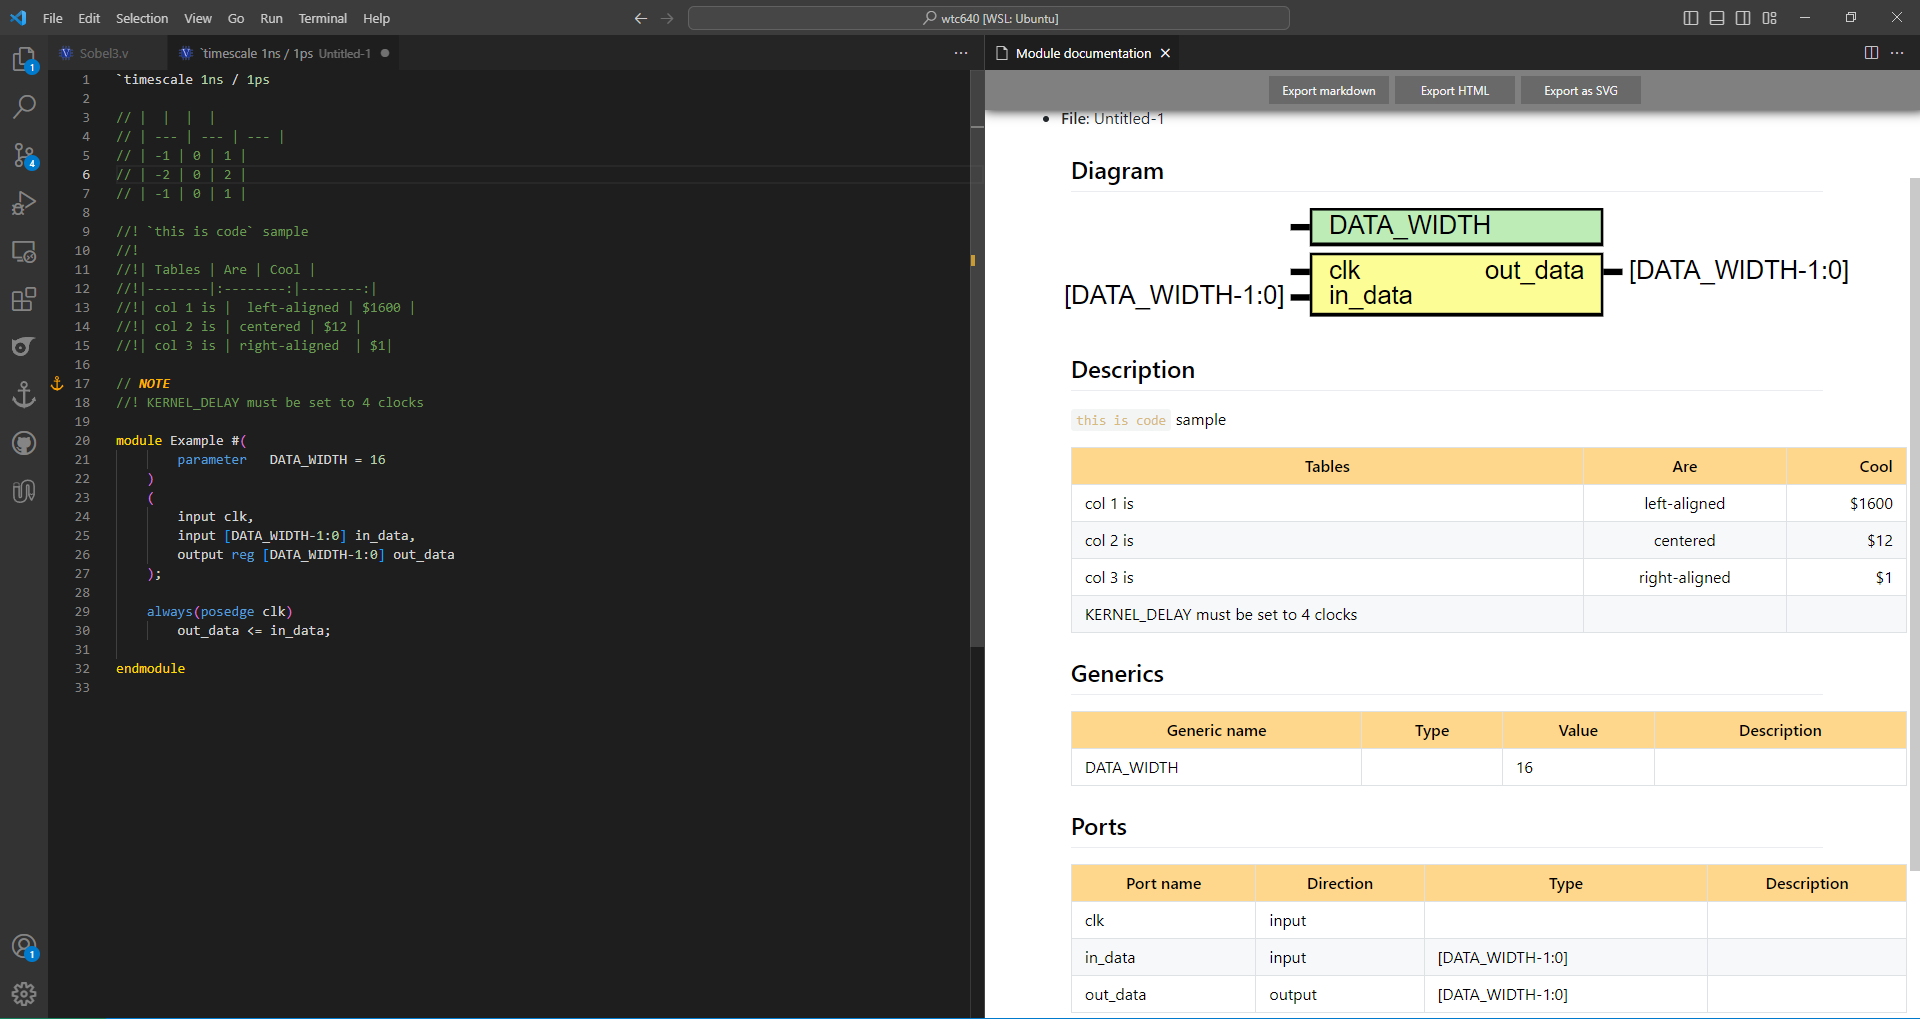The height and width of the screenshot is (1019, 1922).
Task: Open the Terminal menu
Action: (x=322, y=18)
